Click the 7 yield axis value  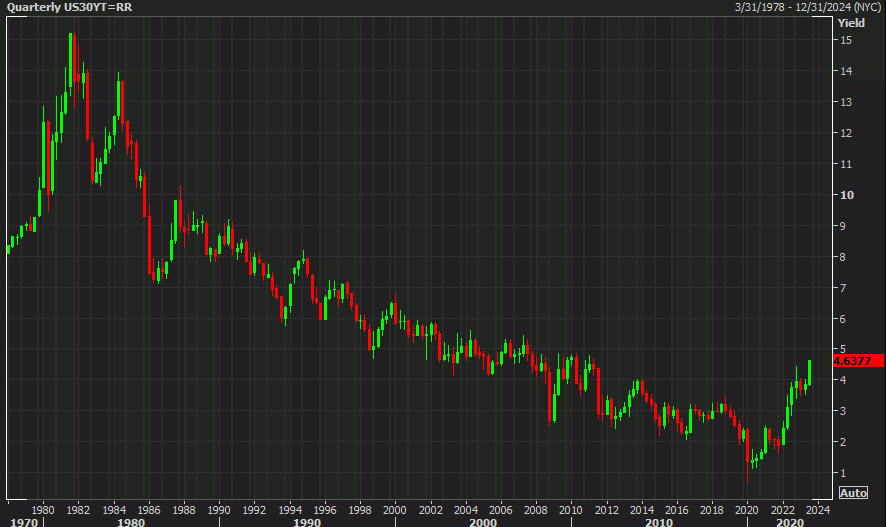point(843,288)
